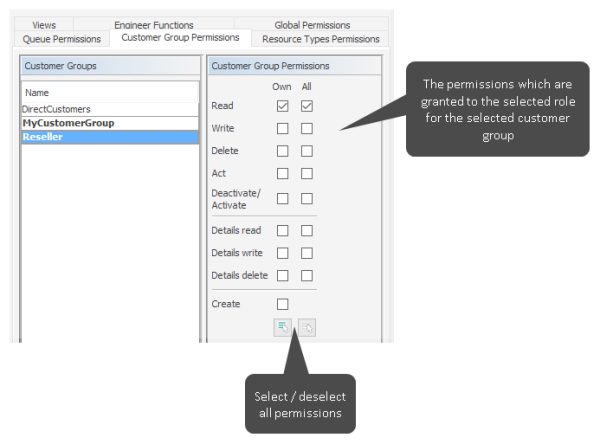Check the Act All checkbox
The width and height of the screenshot is (600, 444).
tap(307, 174)
